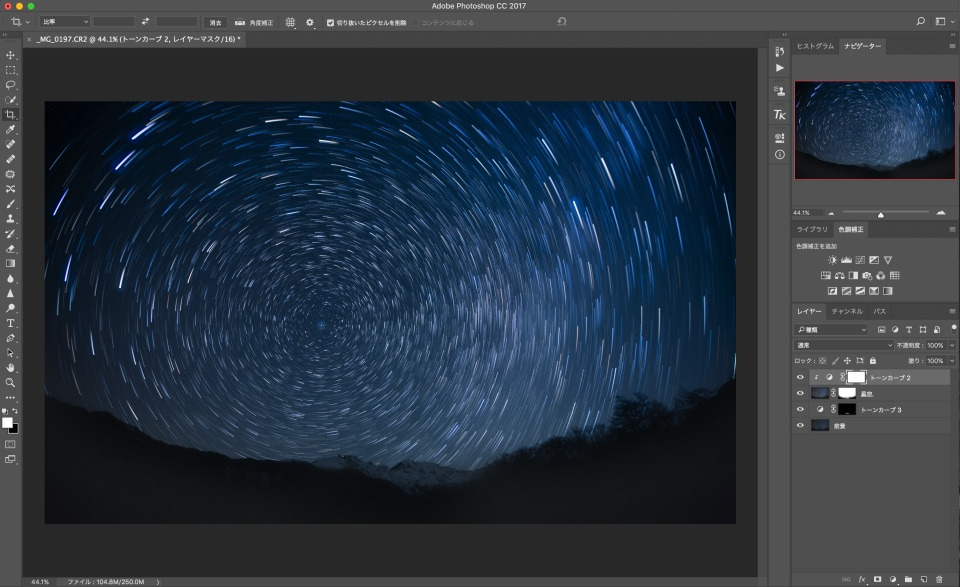Select the Gradient tool
The image size is (960, 587).
(x=10, y=263)
